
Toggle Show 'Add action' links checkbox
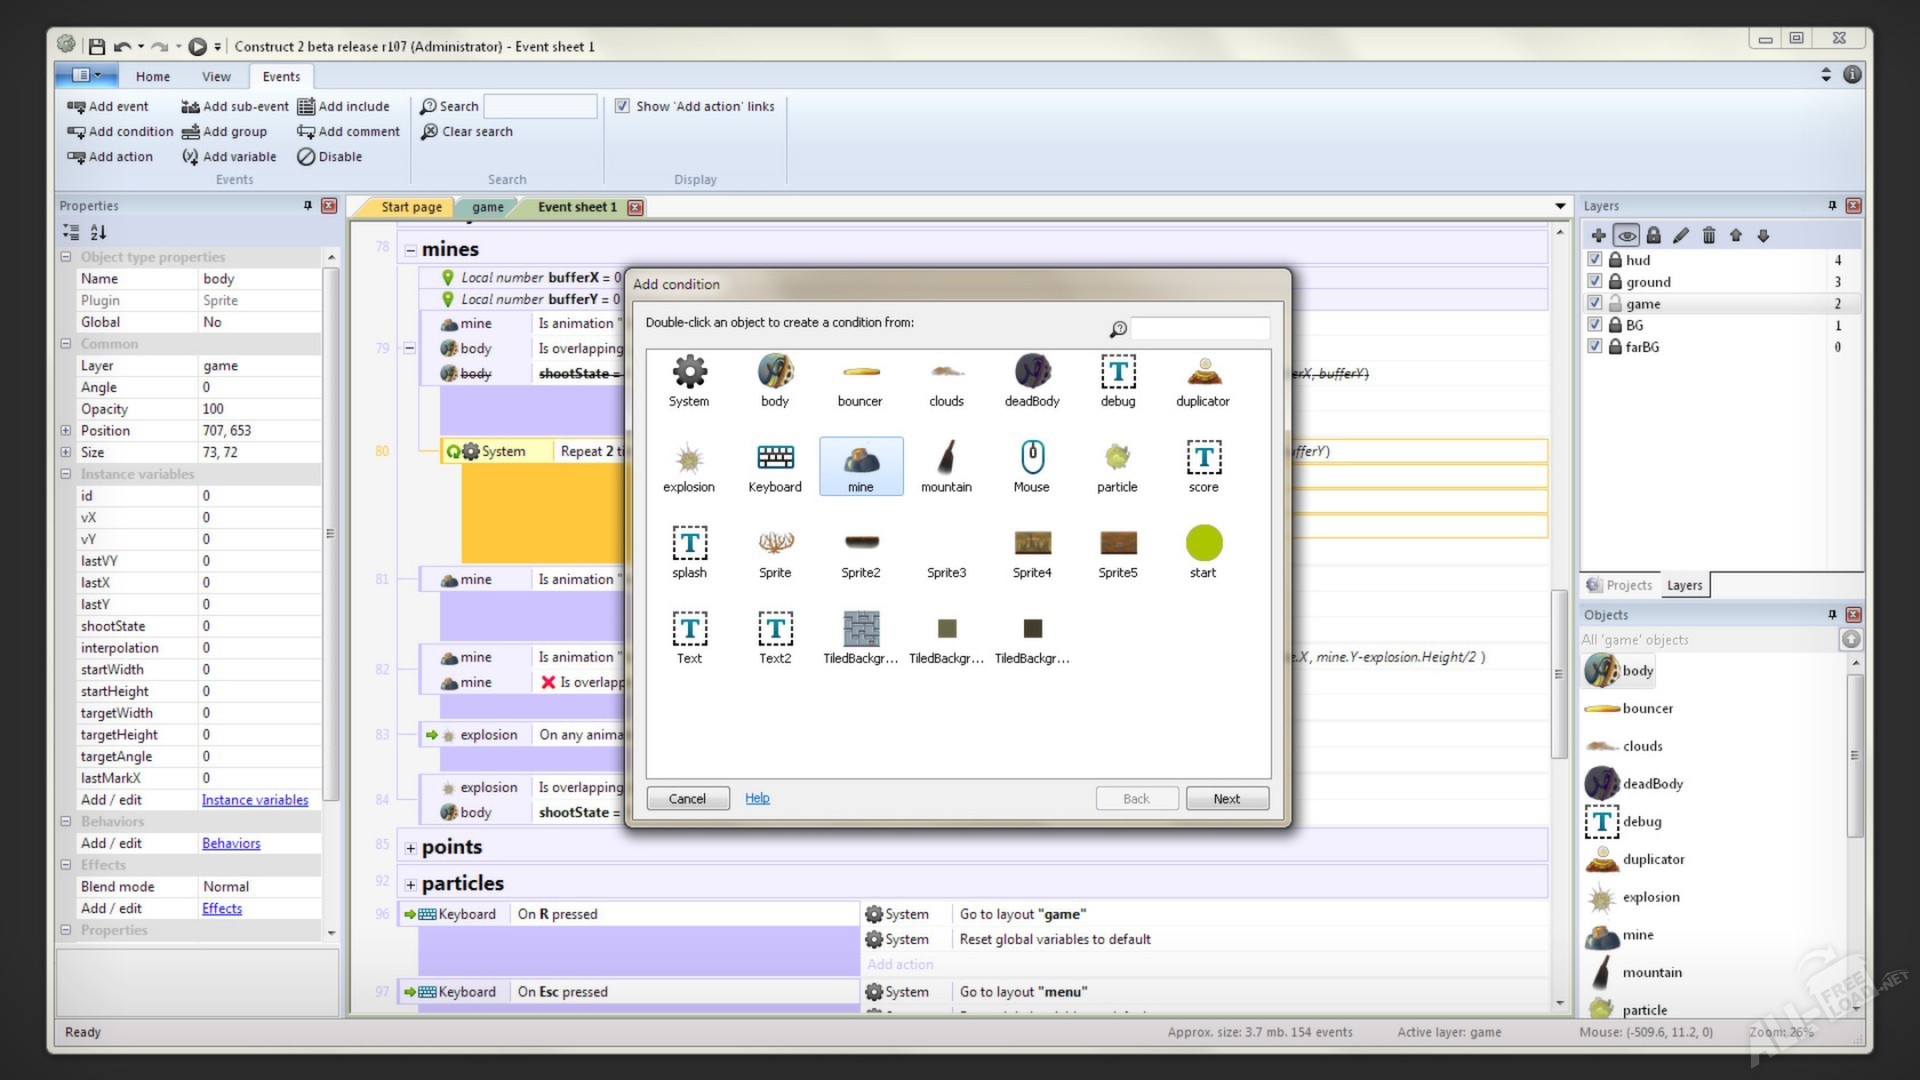[622, 106]
